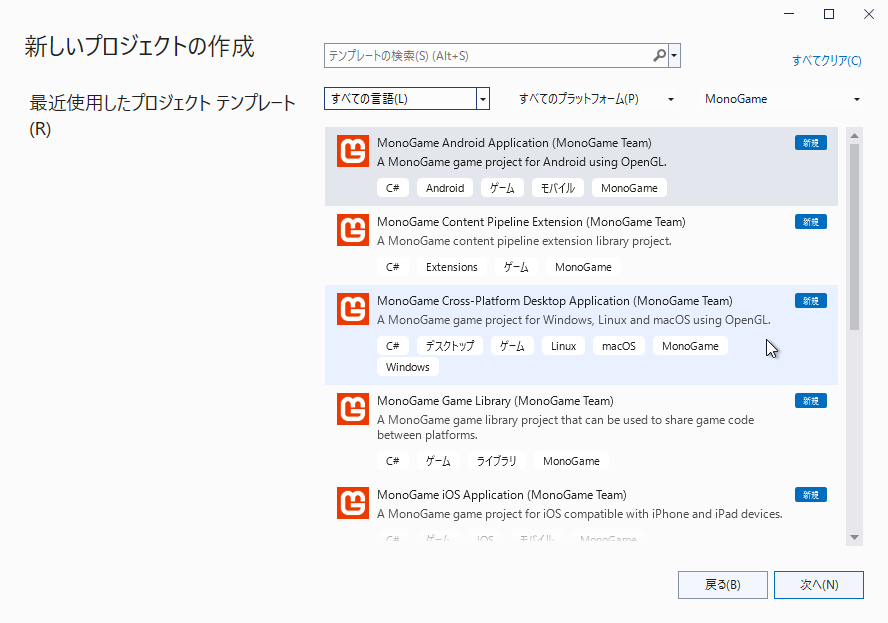Click the MonoGame iOS Application template icon
This screenshot has width=888, height=623.
tap(353, 503)
